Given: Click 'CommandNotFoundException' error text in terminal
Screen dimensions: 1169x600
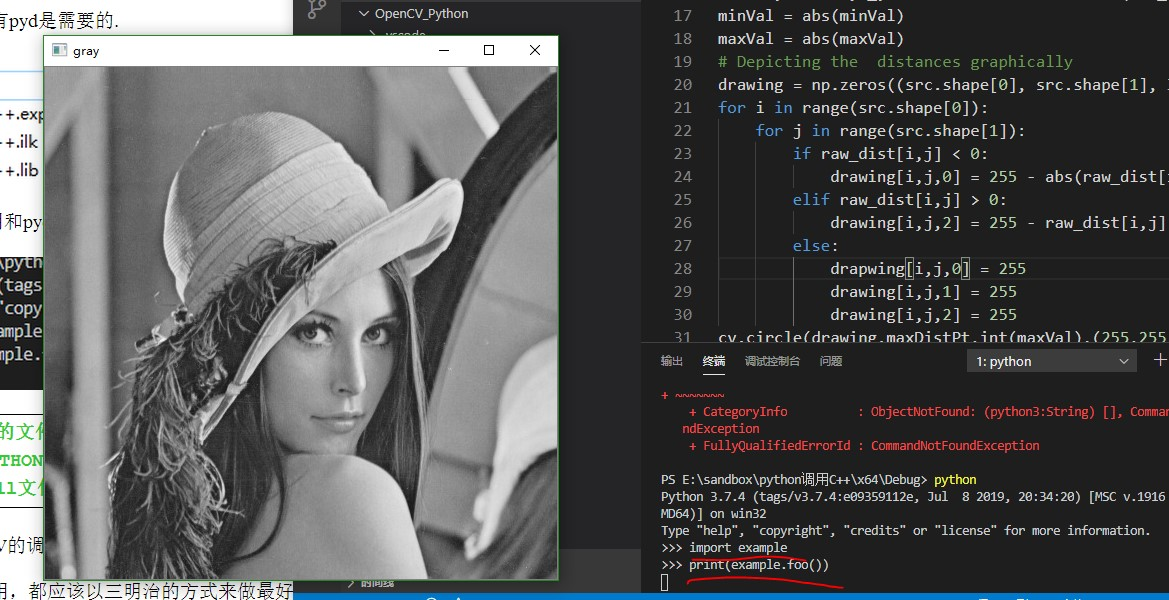Looking at the screenshot, I should (955, 446).
